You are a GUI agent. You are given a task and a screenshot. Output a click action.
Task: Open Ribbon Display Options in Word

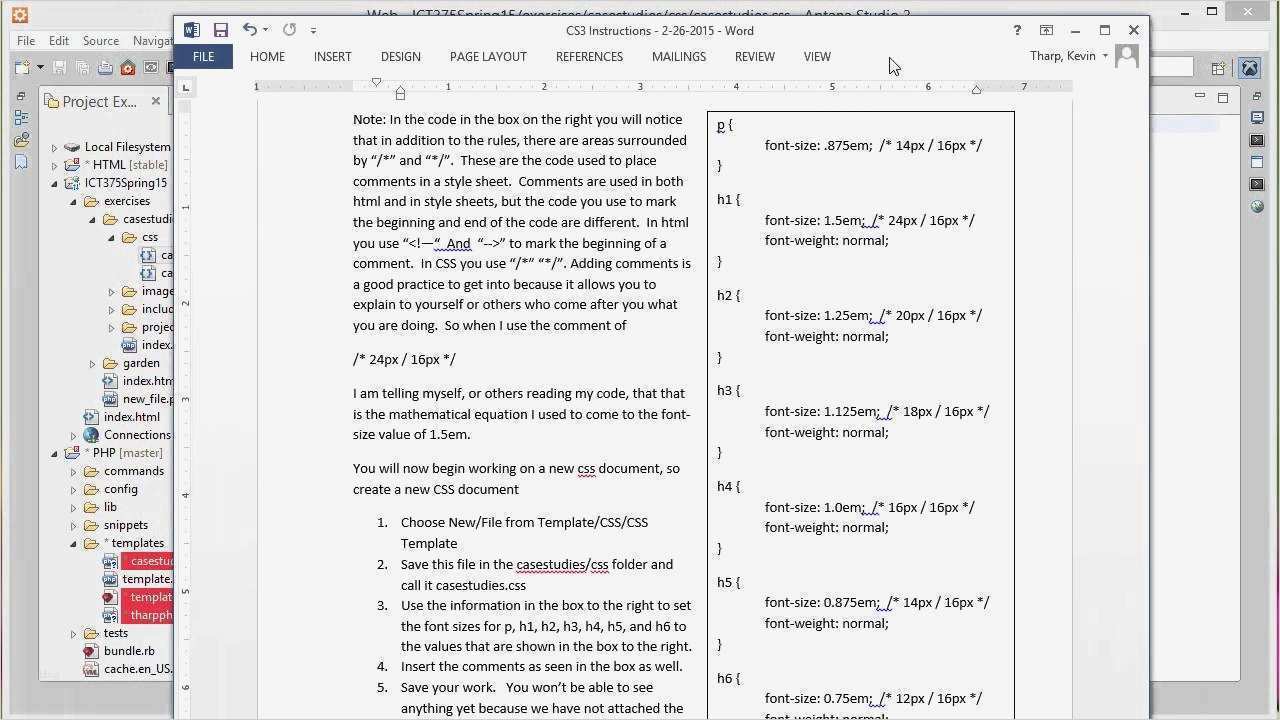[1046, 30]
